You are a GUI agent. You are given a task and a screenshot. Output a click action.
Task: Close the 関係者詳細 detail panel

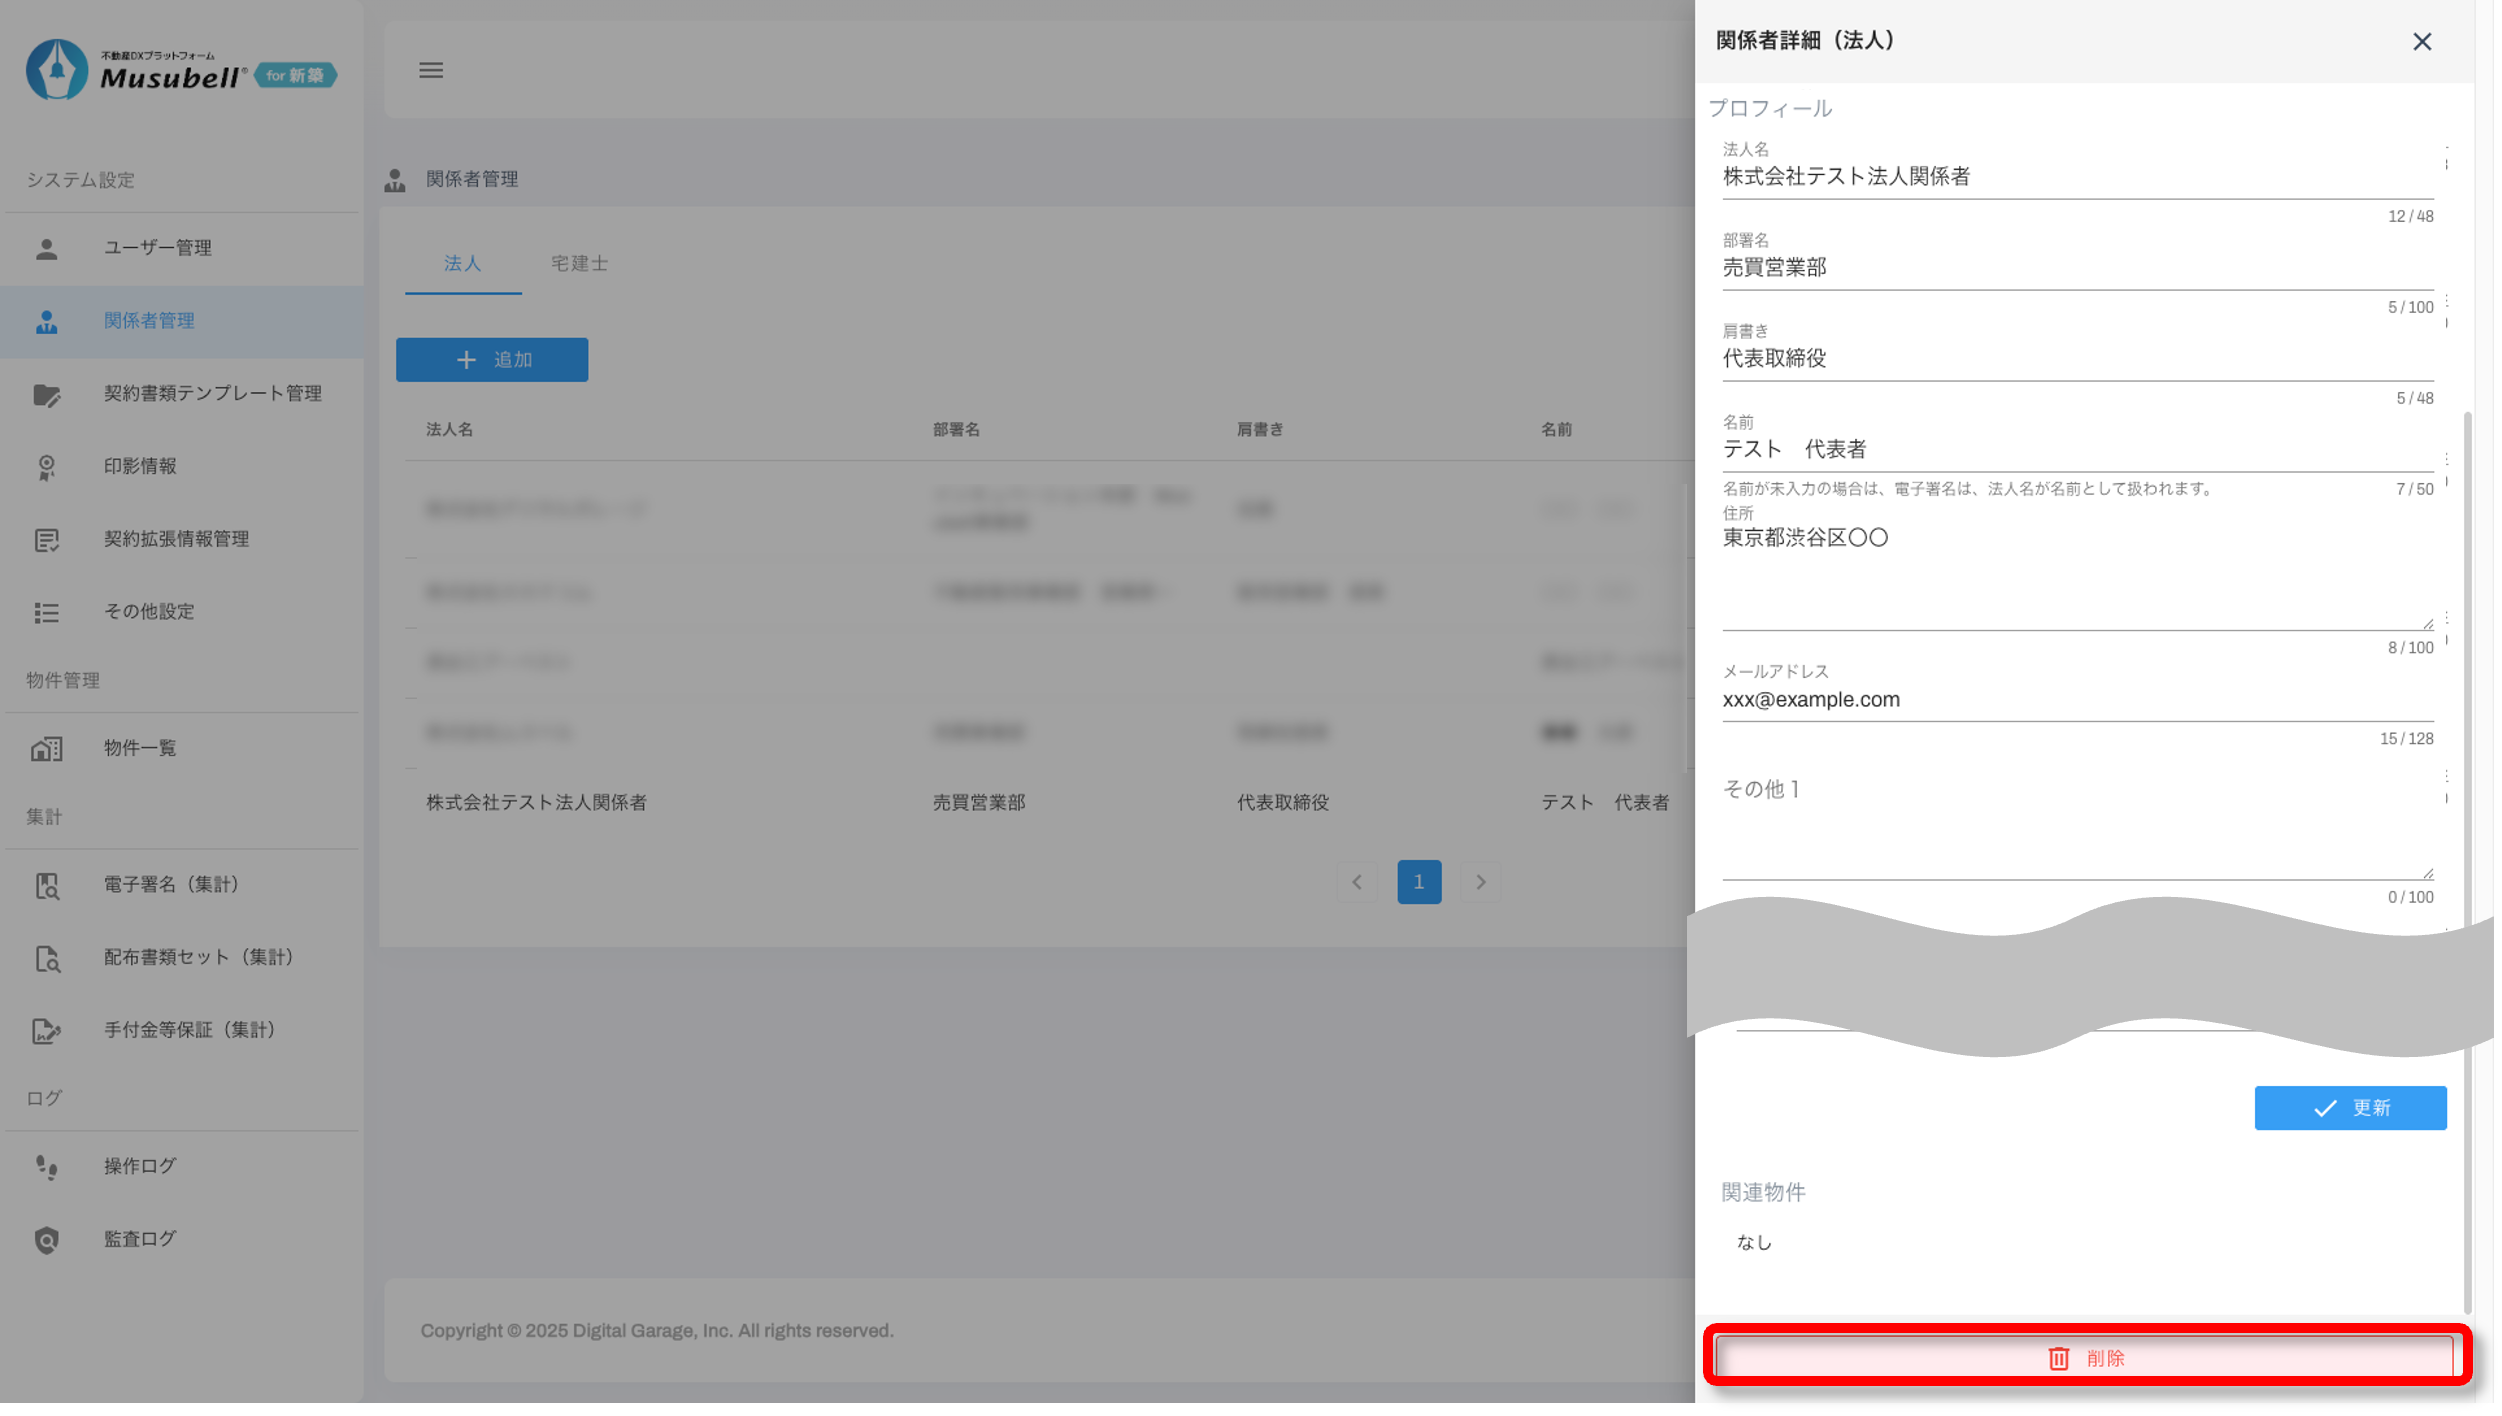(x=2421, y=42)
